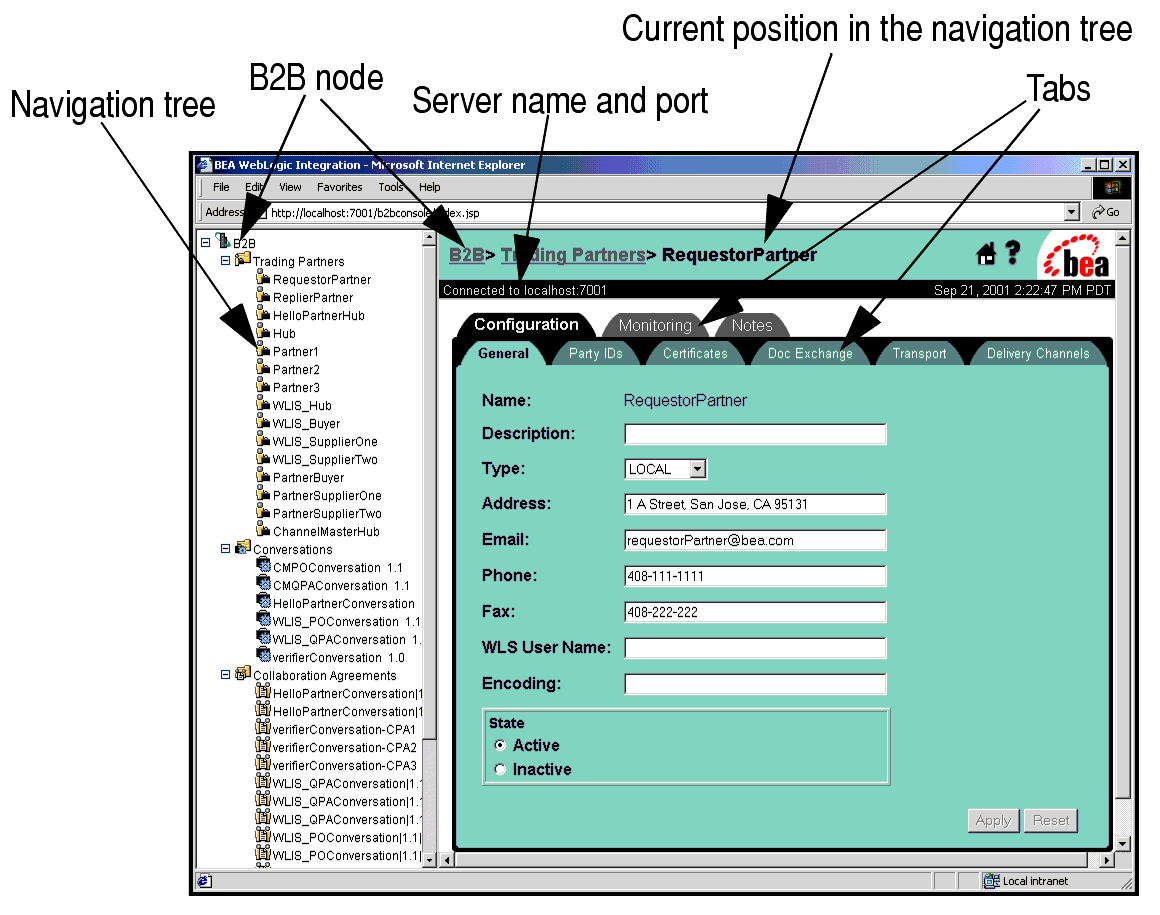Open the Party IDs sub-tab
This screenshot has width=1160, height=915.
tap(596, 354)
